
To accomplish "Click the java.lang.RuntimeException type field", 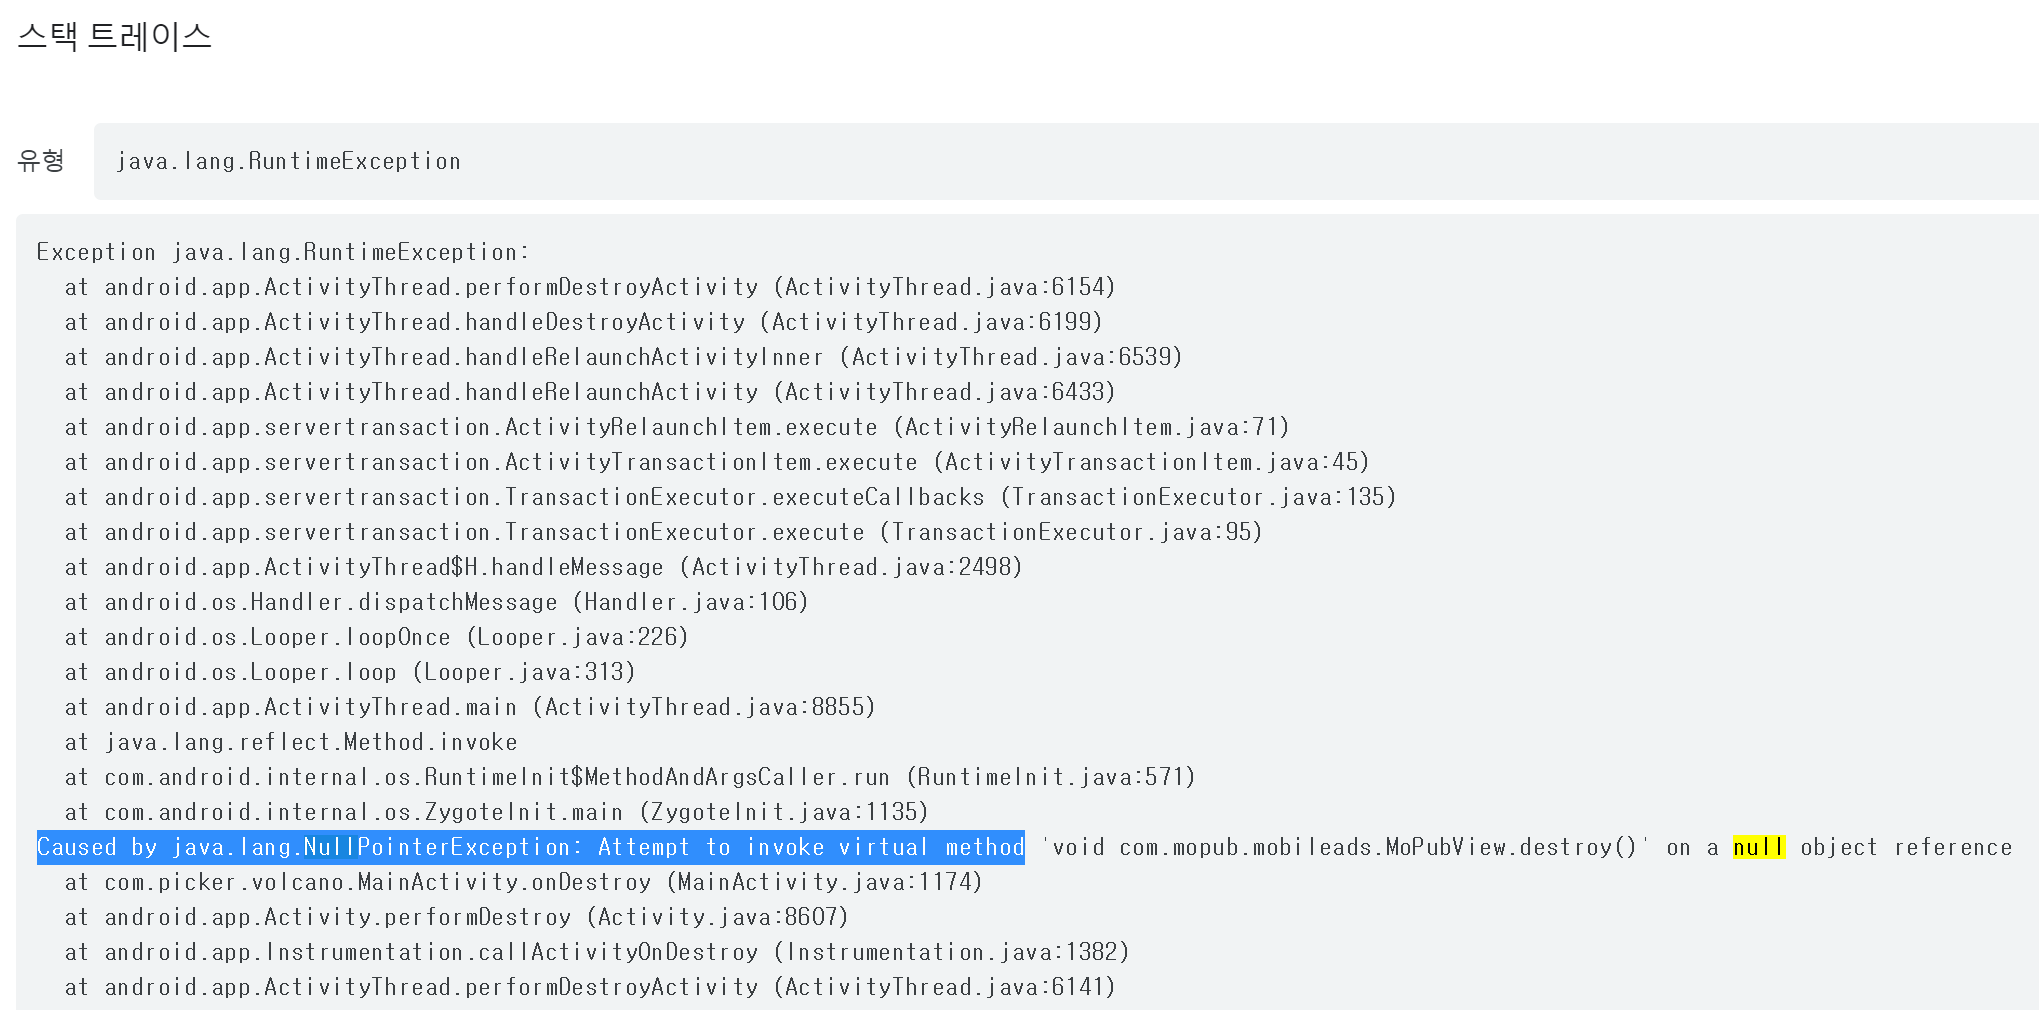I will pyautogui.click(x=1066, y=161).
